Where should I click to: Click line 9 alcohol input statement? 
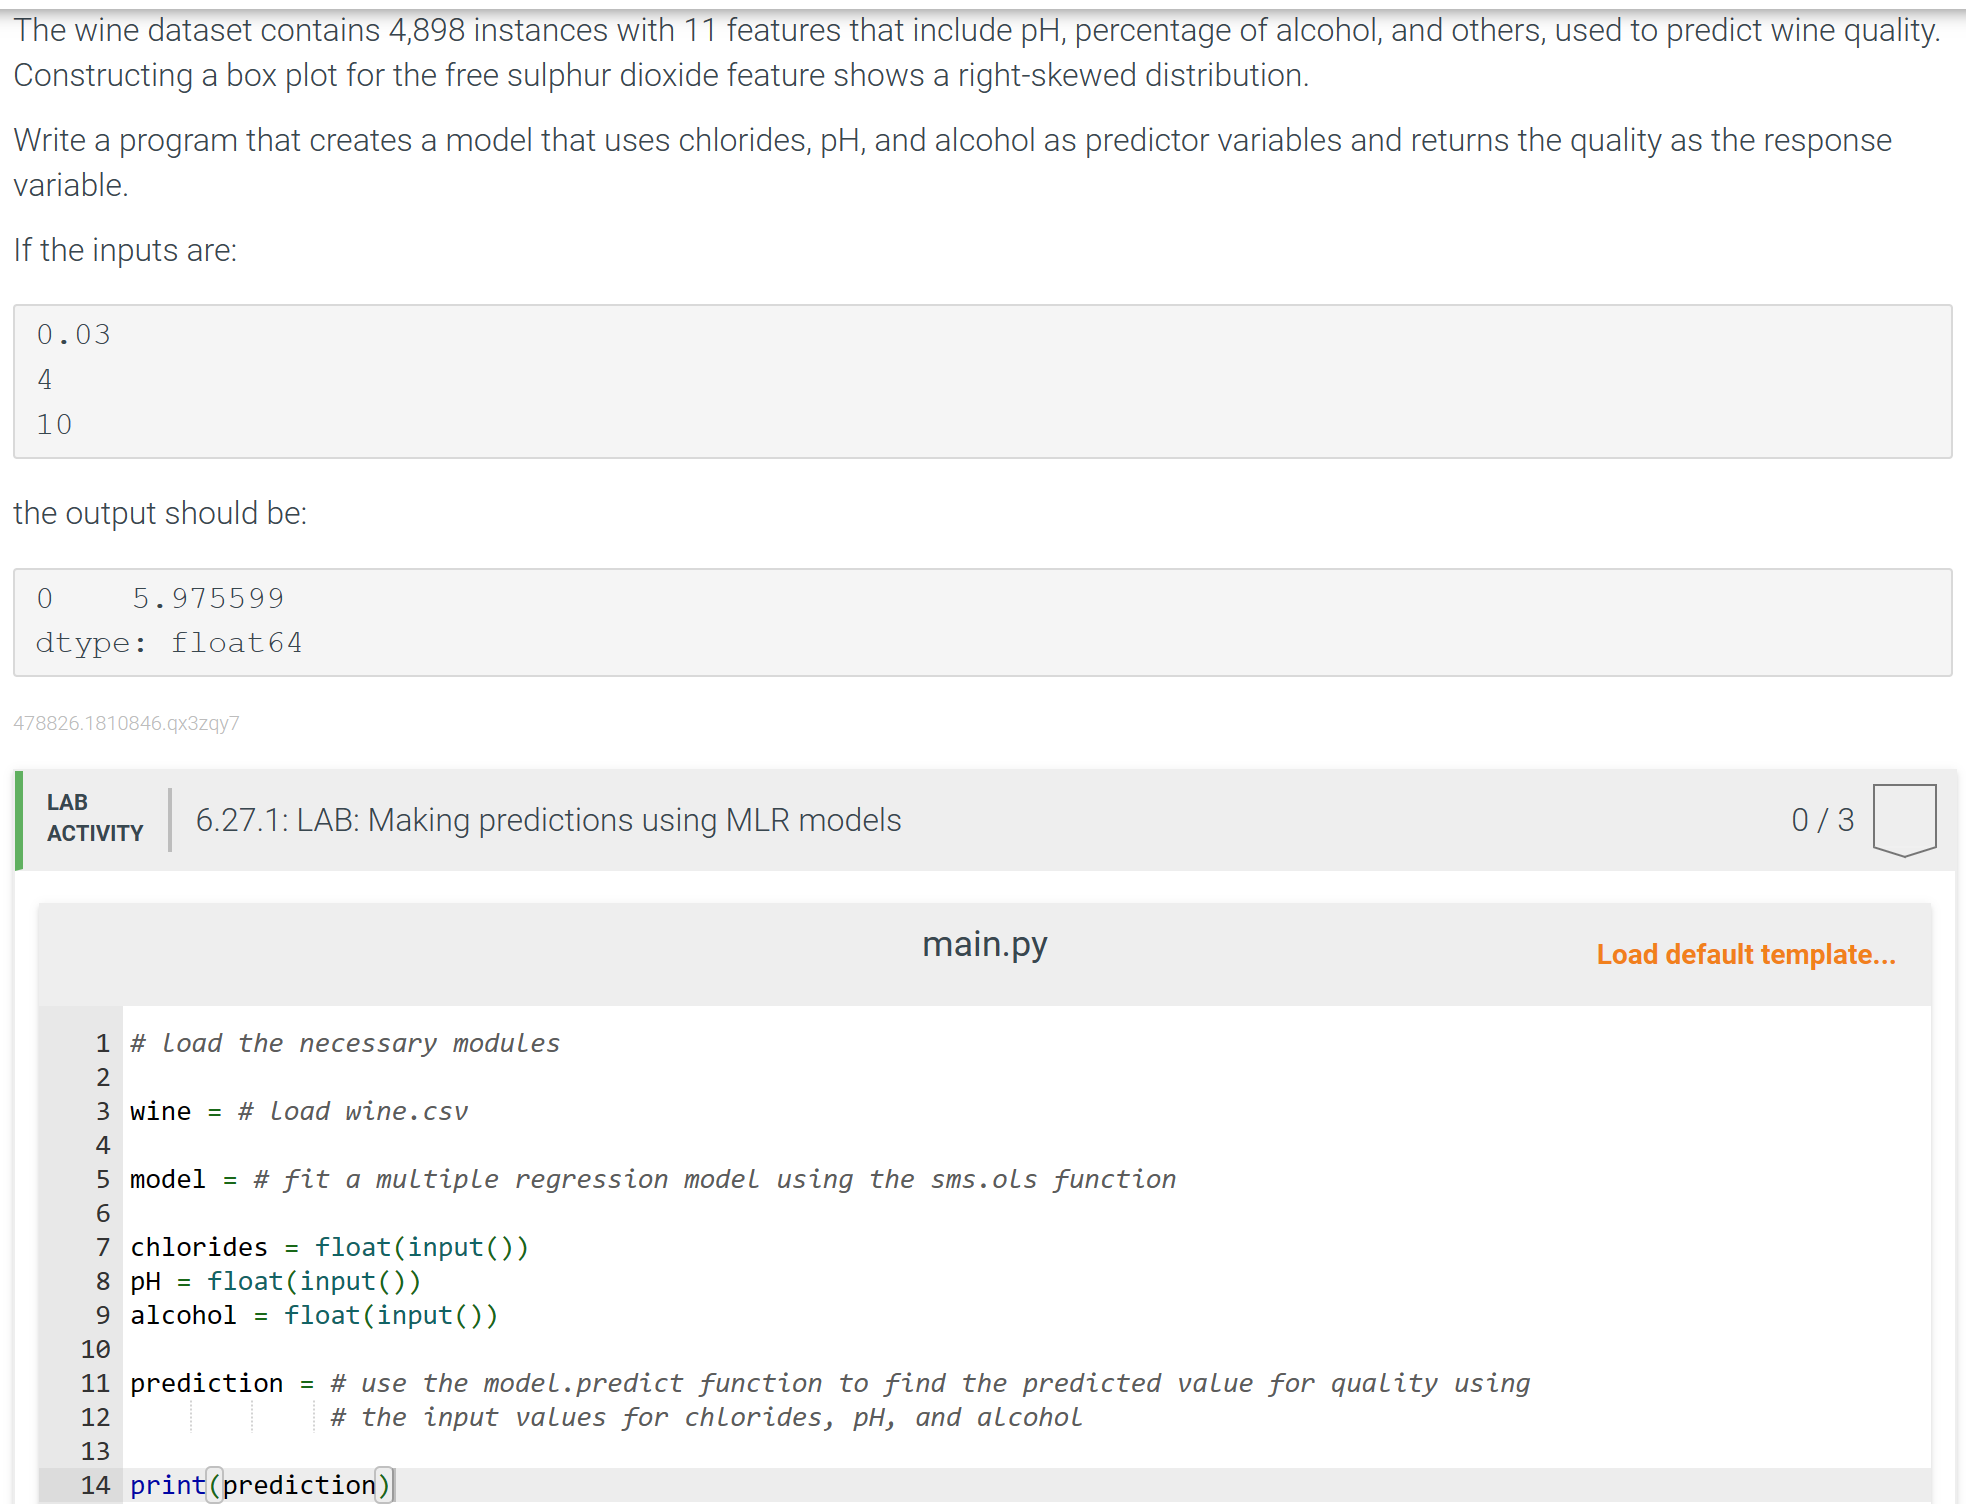click(x=314, y=1315)
